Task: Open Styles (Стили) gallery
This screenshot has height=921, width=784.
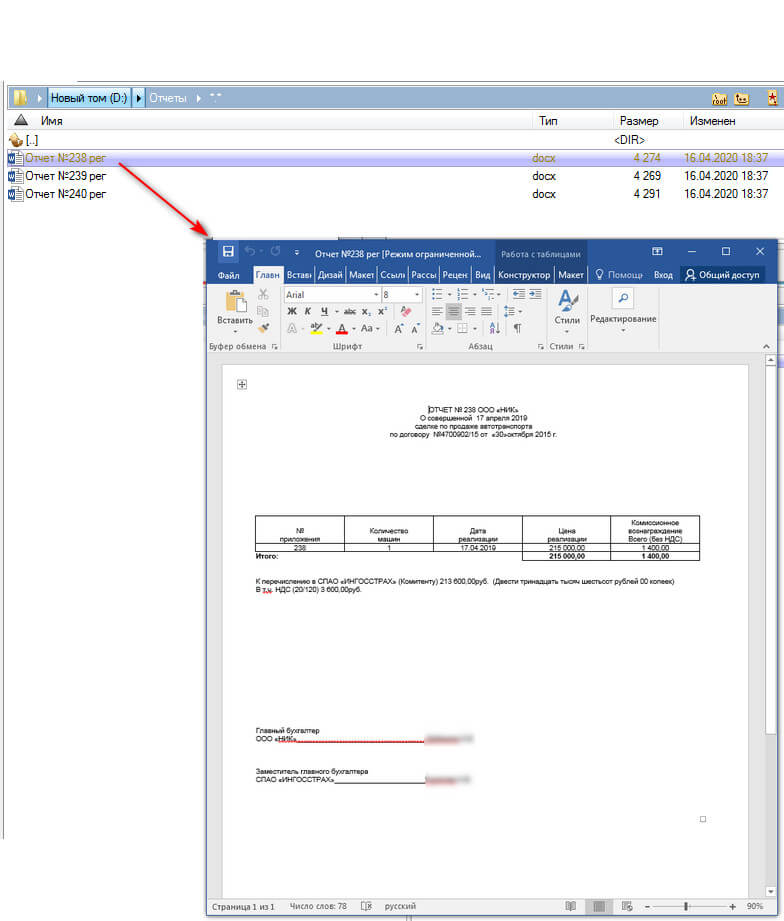Action: coord(567,310)
